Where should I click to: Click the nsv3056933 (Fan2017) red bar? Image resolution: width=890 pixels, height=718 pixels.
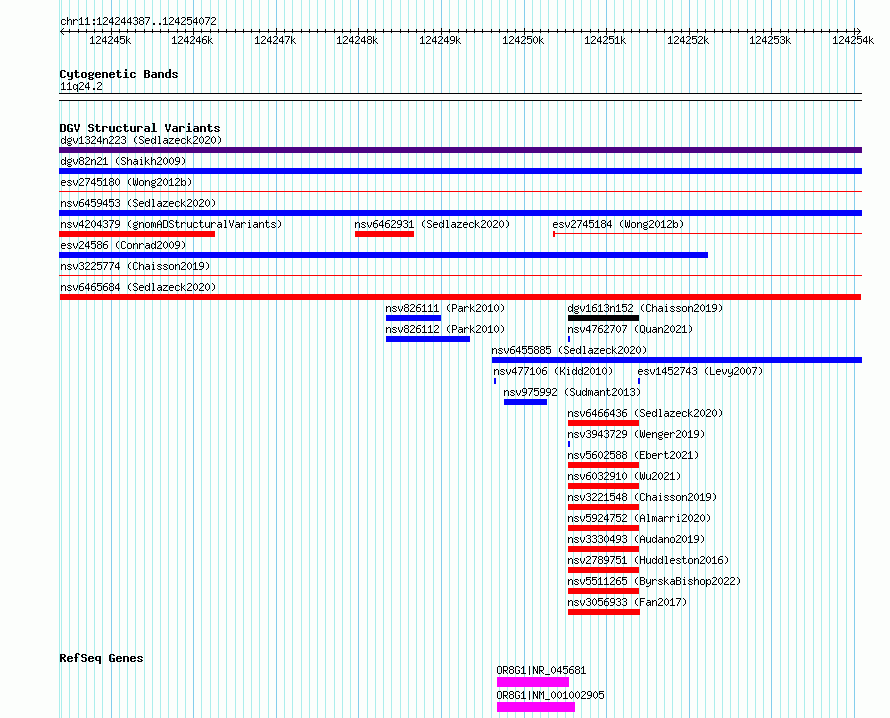(604, 612)
